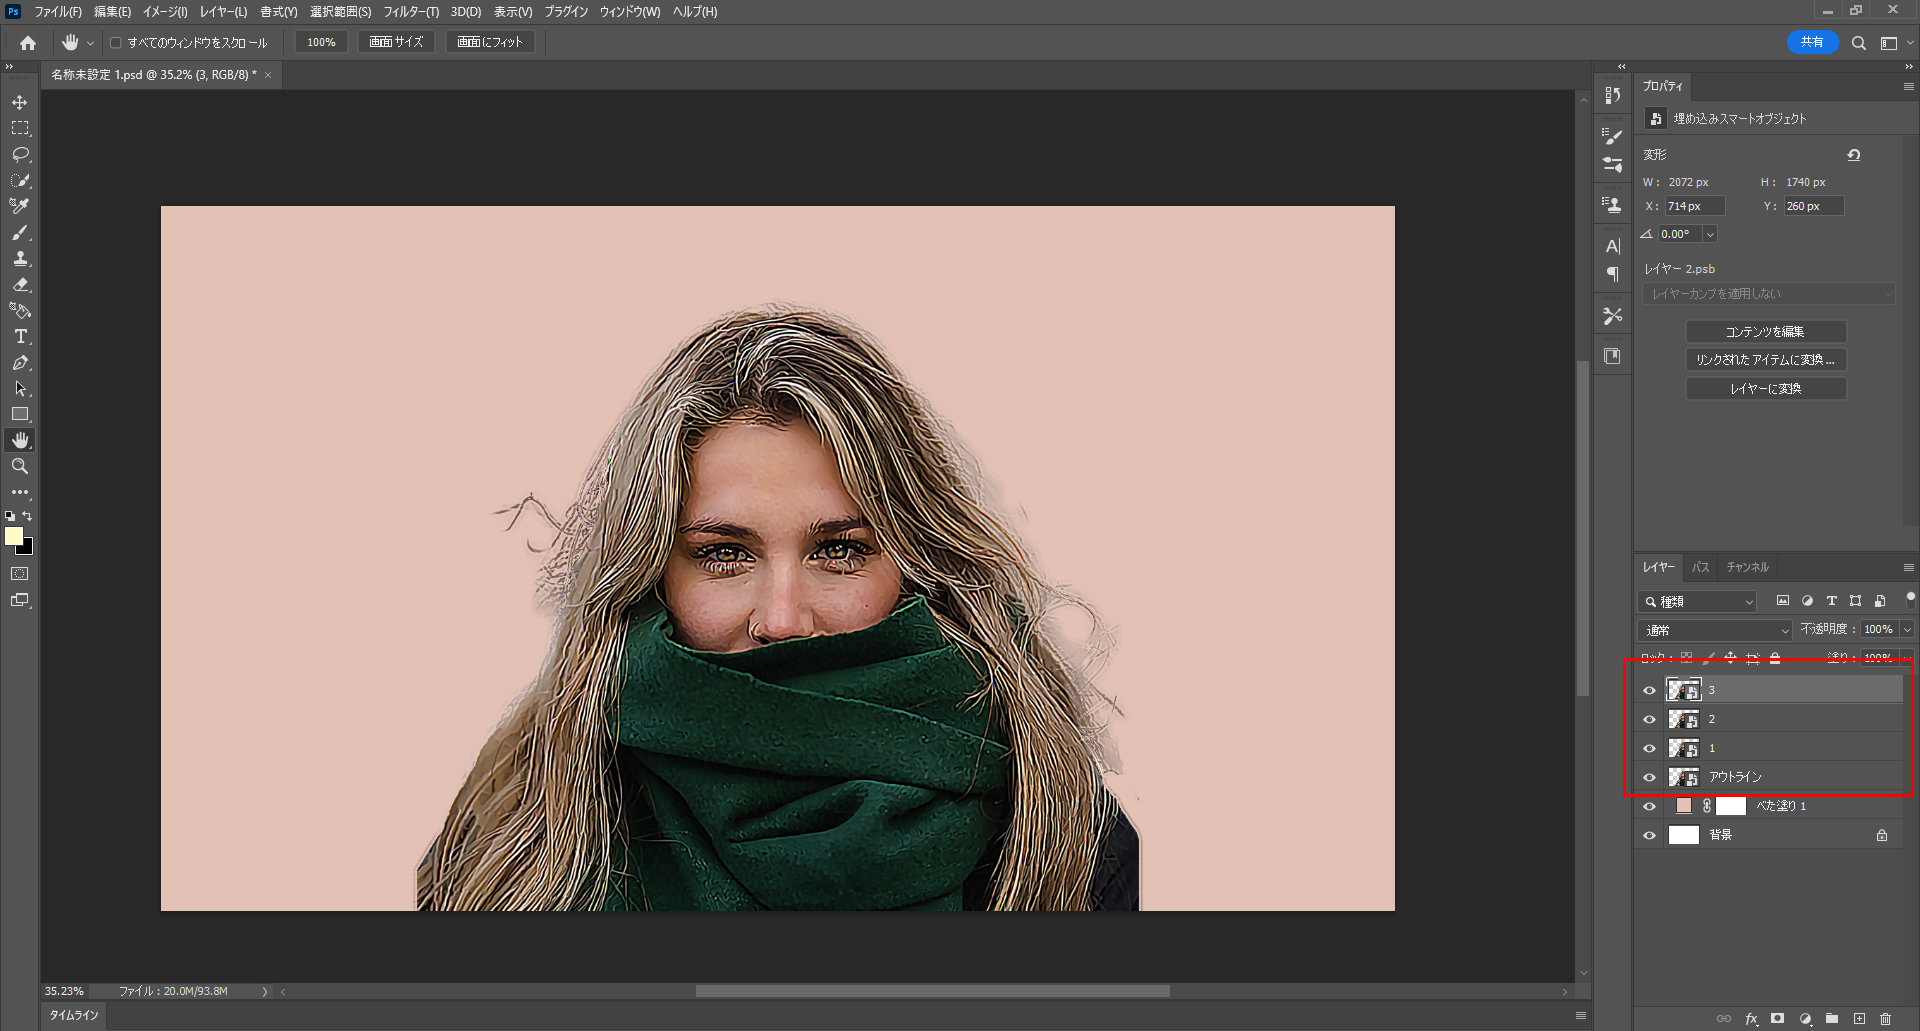Viewport: 1920px width, 1031px height.
Task: Click the foreground color swatch
Action: click(x=13, y=536)
